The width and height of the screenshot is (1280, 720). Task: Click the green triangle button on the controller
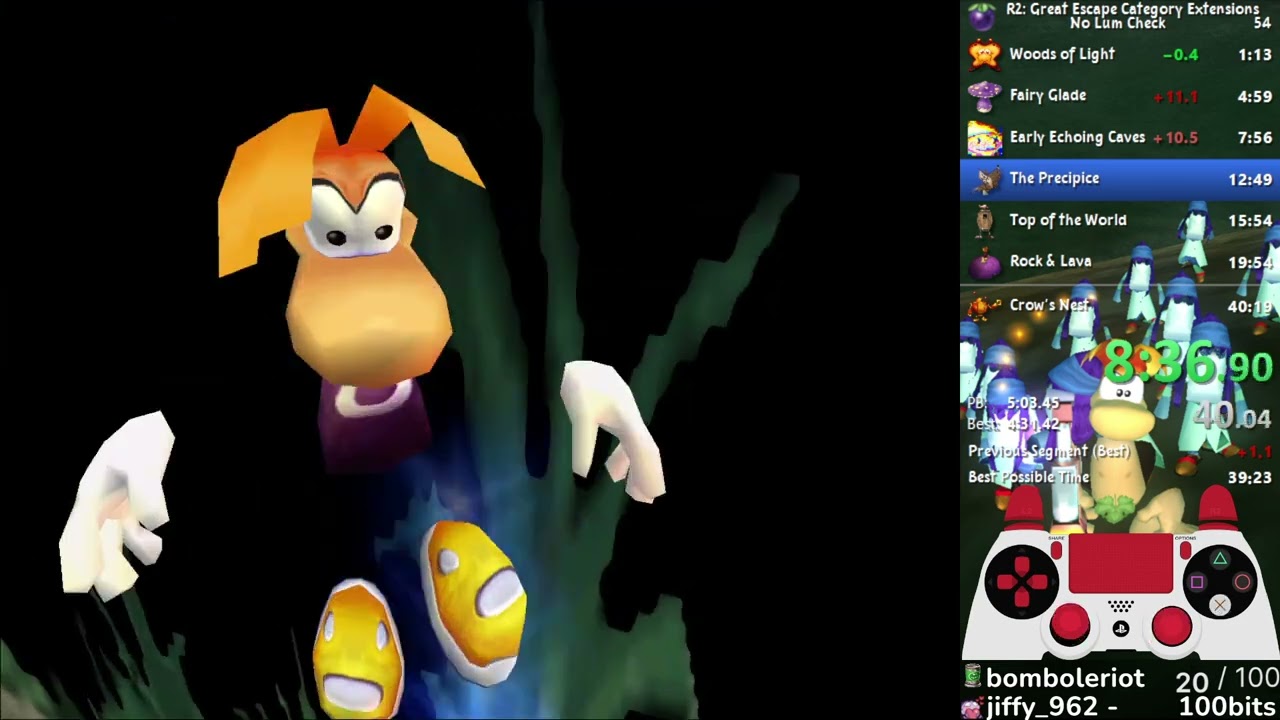(x=1220, y=560)
